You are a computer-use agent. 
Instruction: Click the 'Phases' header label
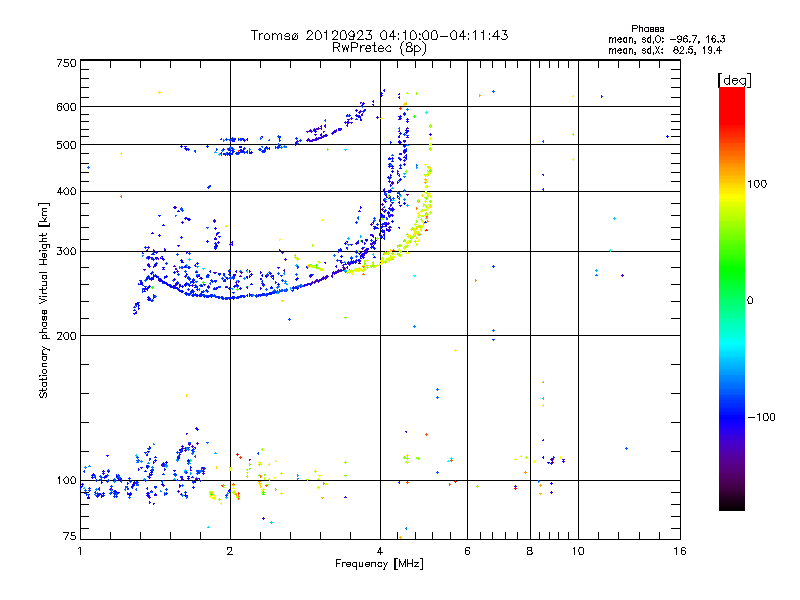647,29
